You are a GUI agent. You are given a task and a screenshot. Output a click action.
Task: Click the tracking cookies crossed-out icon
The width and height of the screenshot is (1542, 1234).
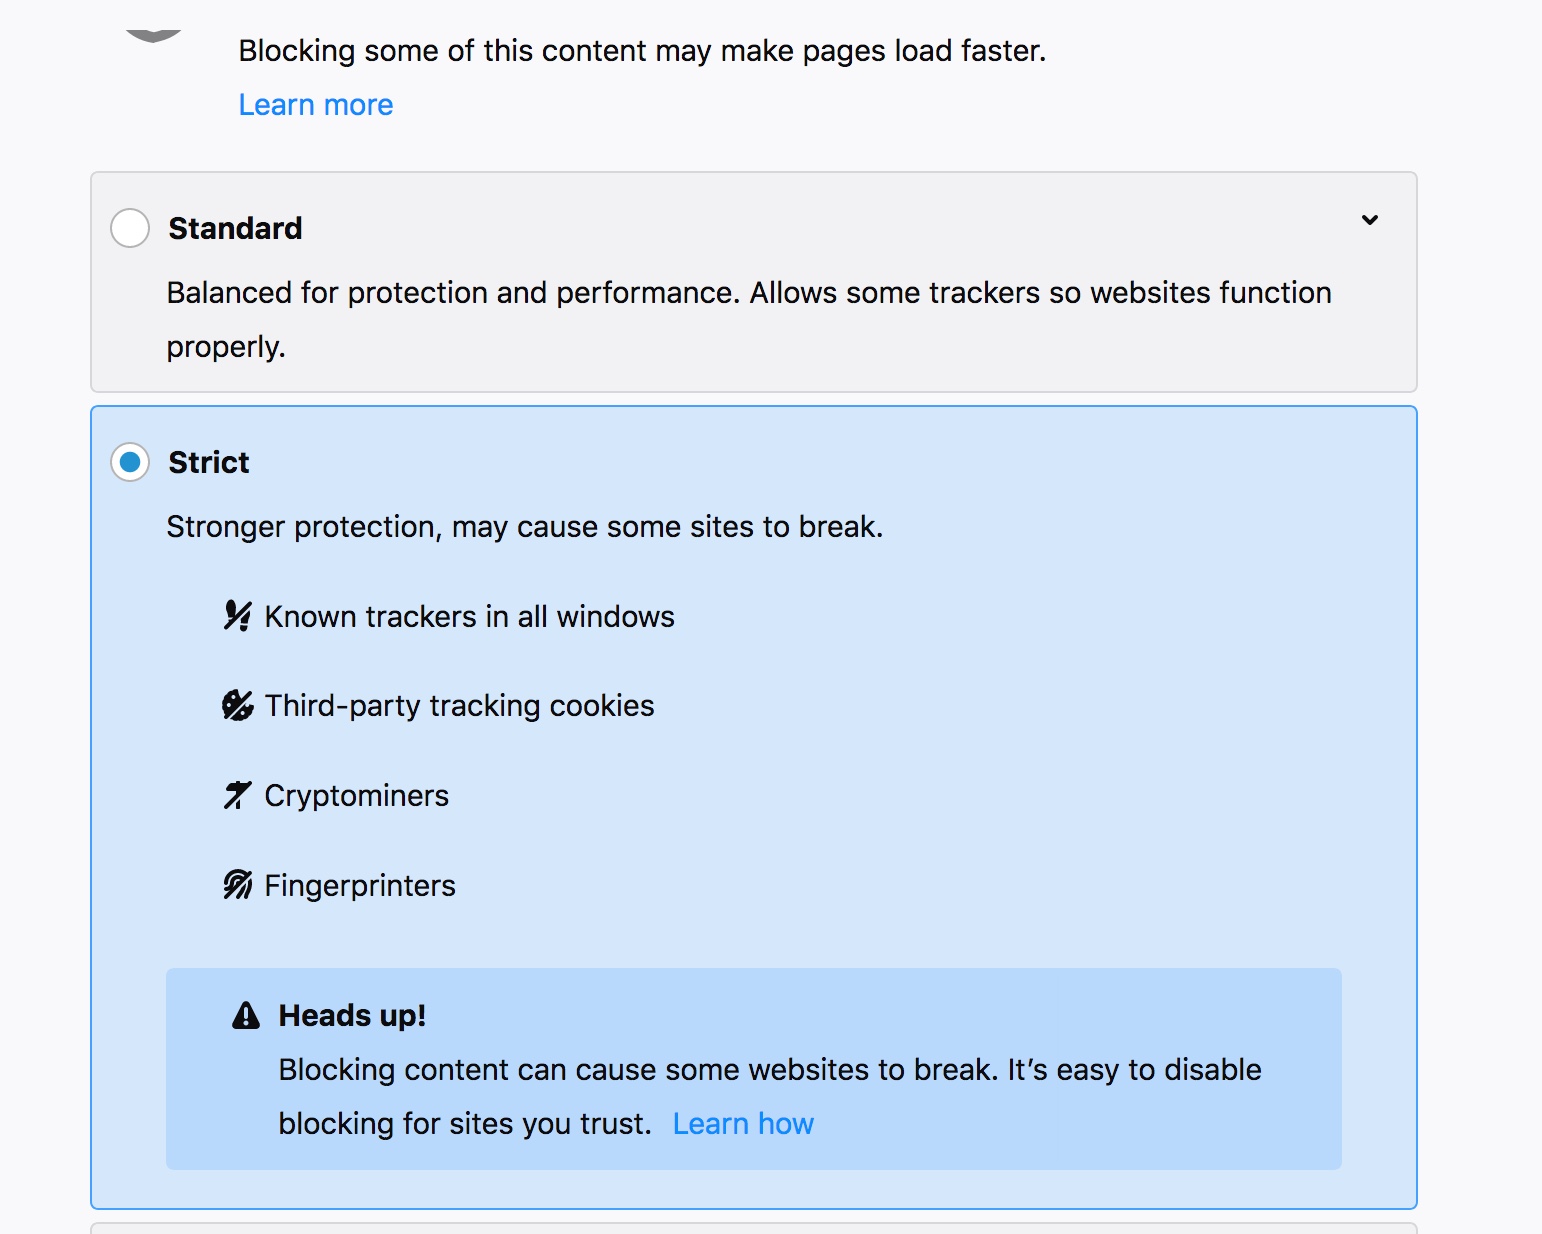237,706
